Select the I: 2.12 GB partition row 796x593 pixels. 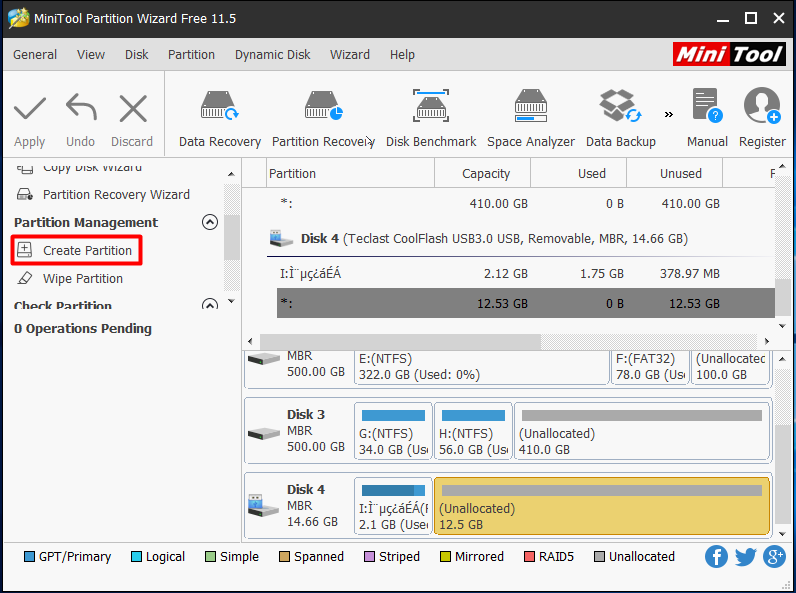pyautogui.click(x=525, y=273)
